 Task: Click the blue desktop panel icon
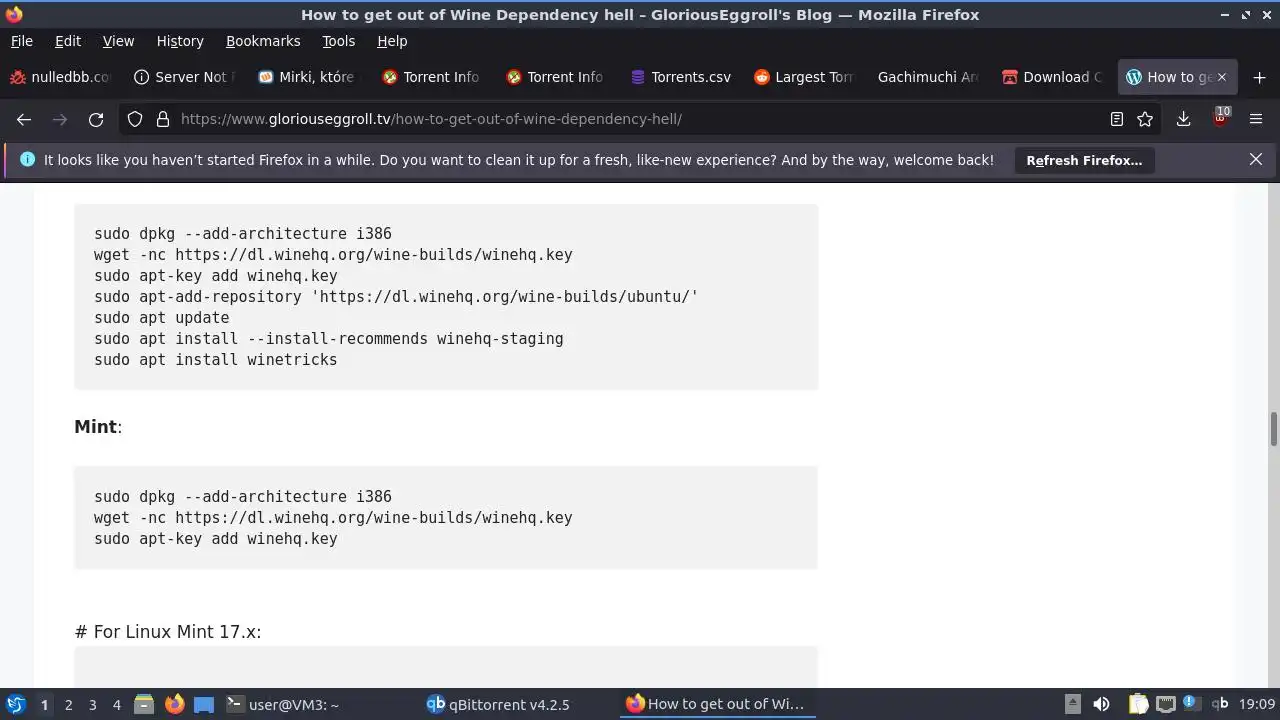point(204,704)
